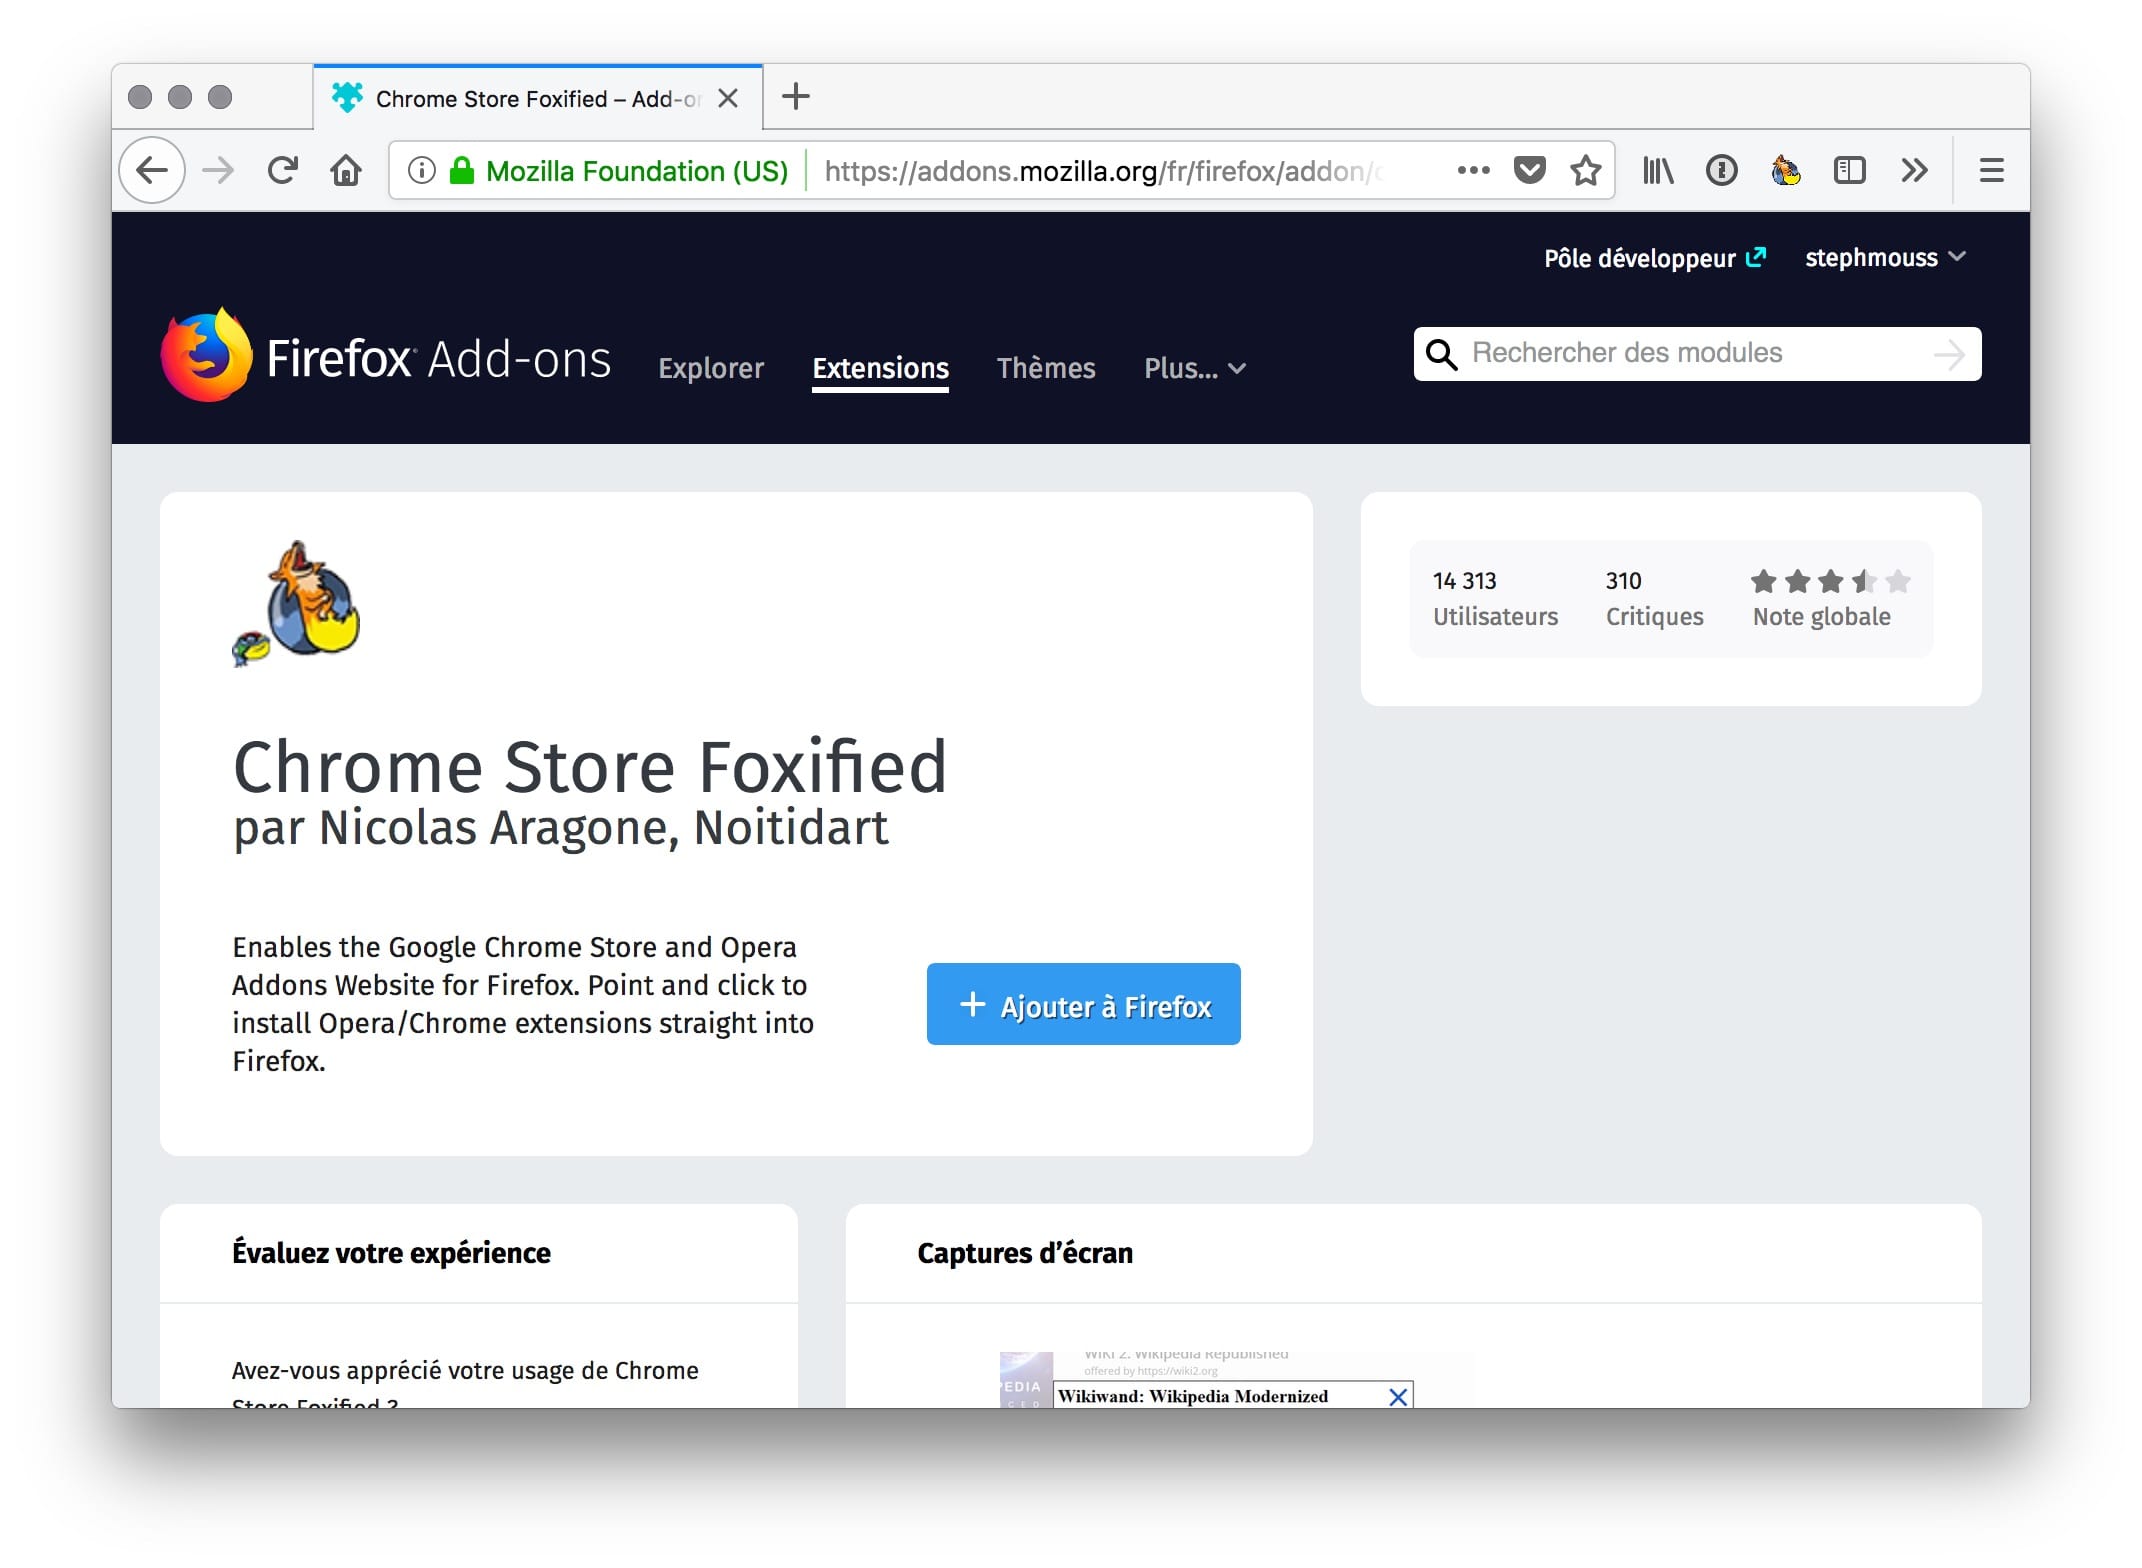Click the Captures d'écran heading

point(1025,1253)
